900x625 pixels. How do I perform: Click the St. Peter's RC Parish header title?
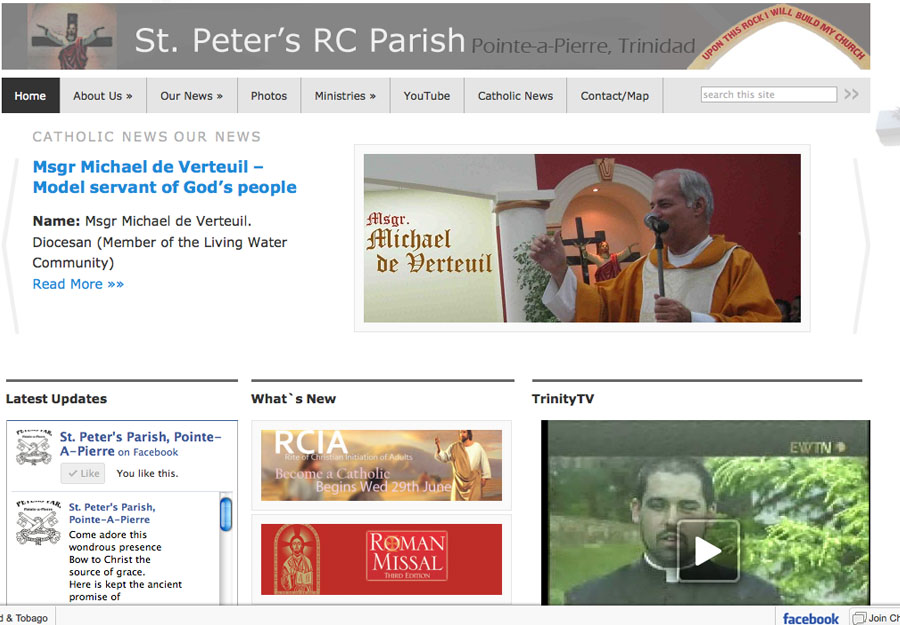coord(300,40)
